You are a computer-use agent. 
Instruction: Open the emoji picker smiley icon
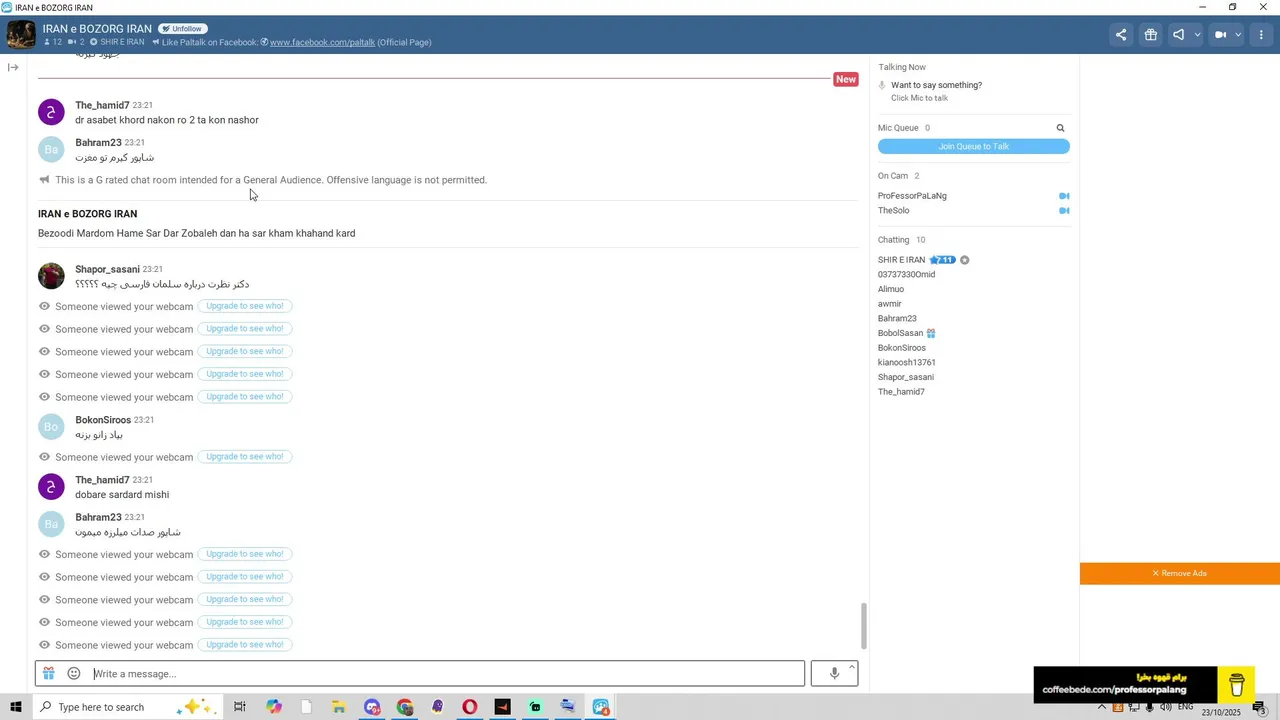click(74, 674)
